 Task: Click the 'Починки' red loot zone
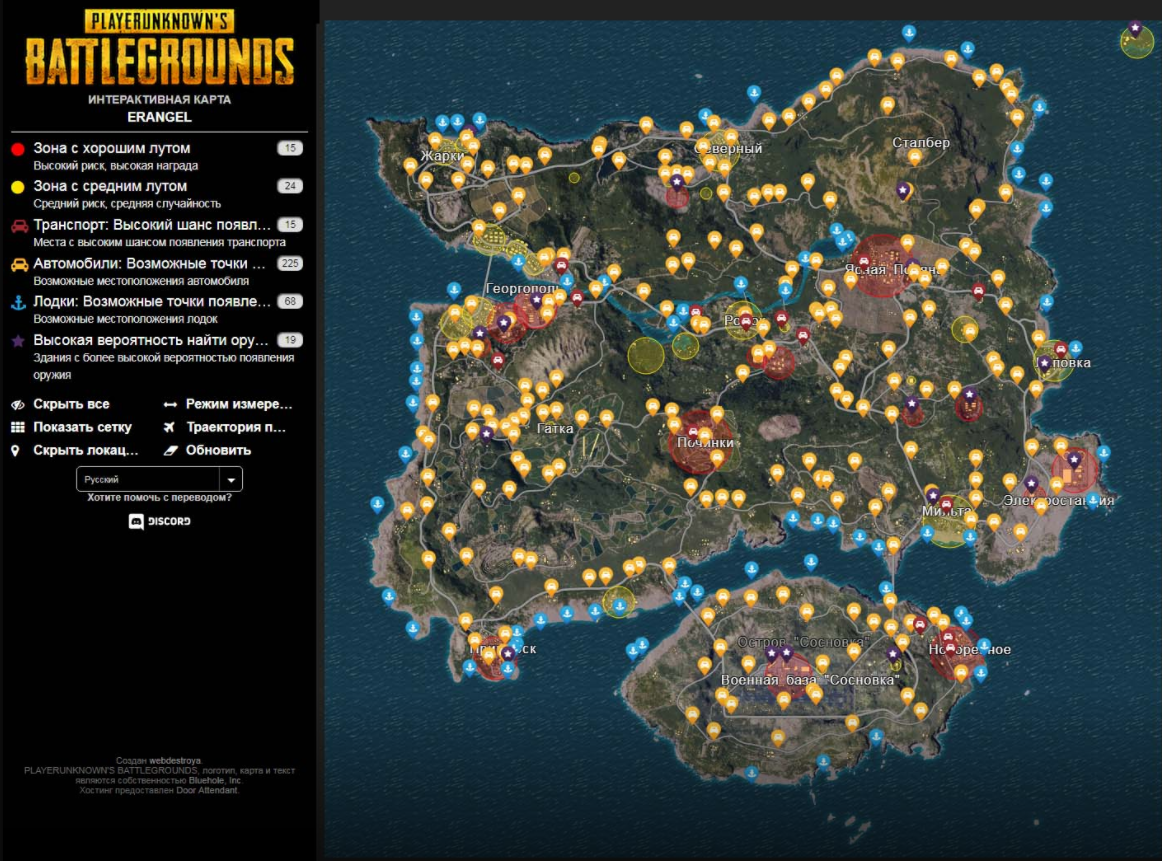tap(701, 443)
